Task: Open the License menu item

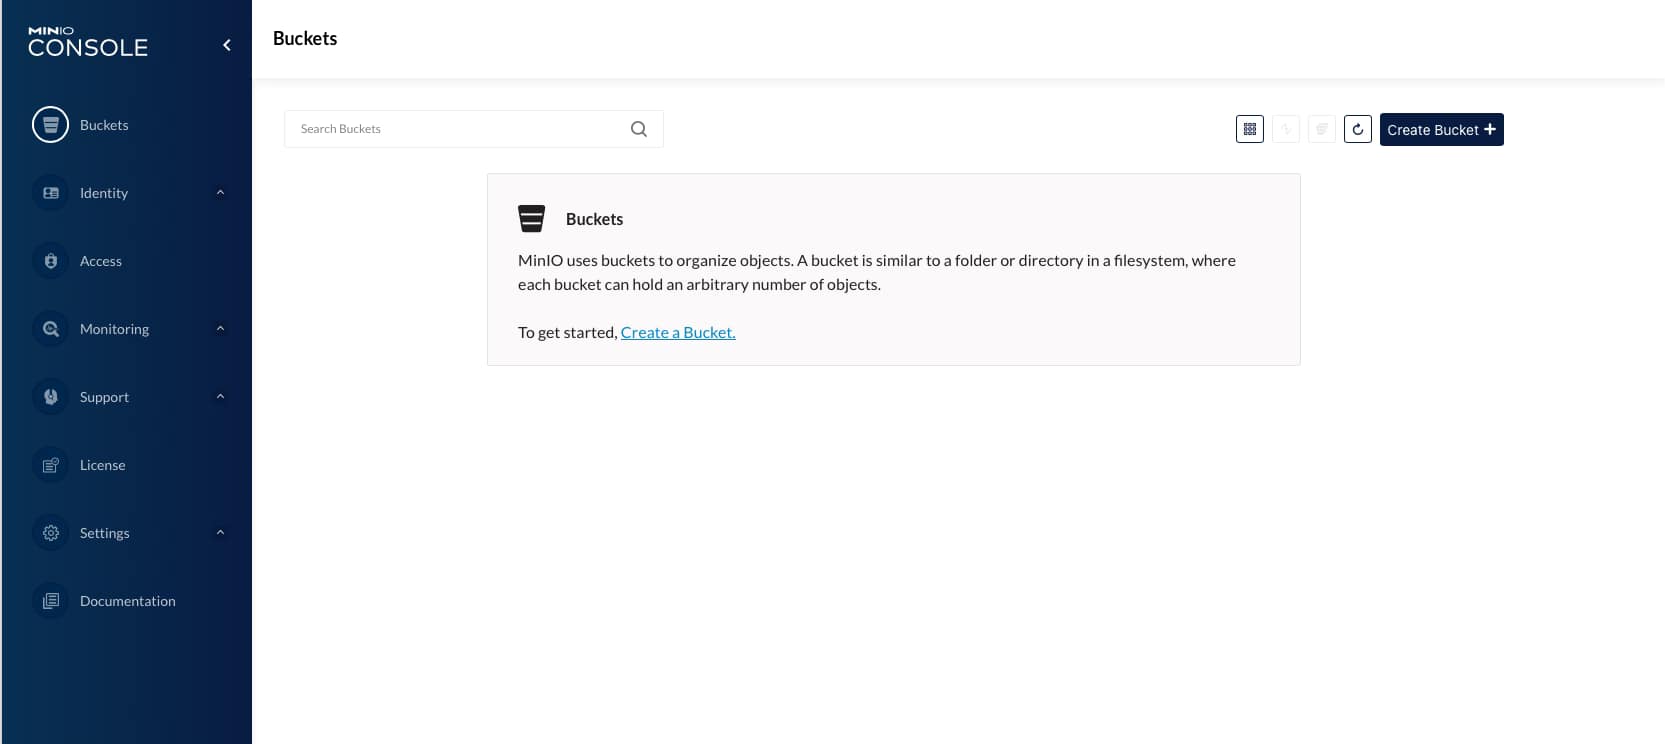Action: [103, 465]
